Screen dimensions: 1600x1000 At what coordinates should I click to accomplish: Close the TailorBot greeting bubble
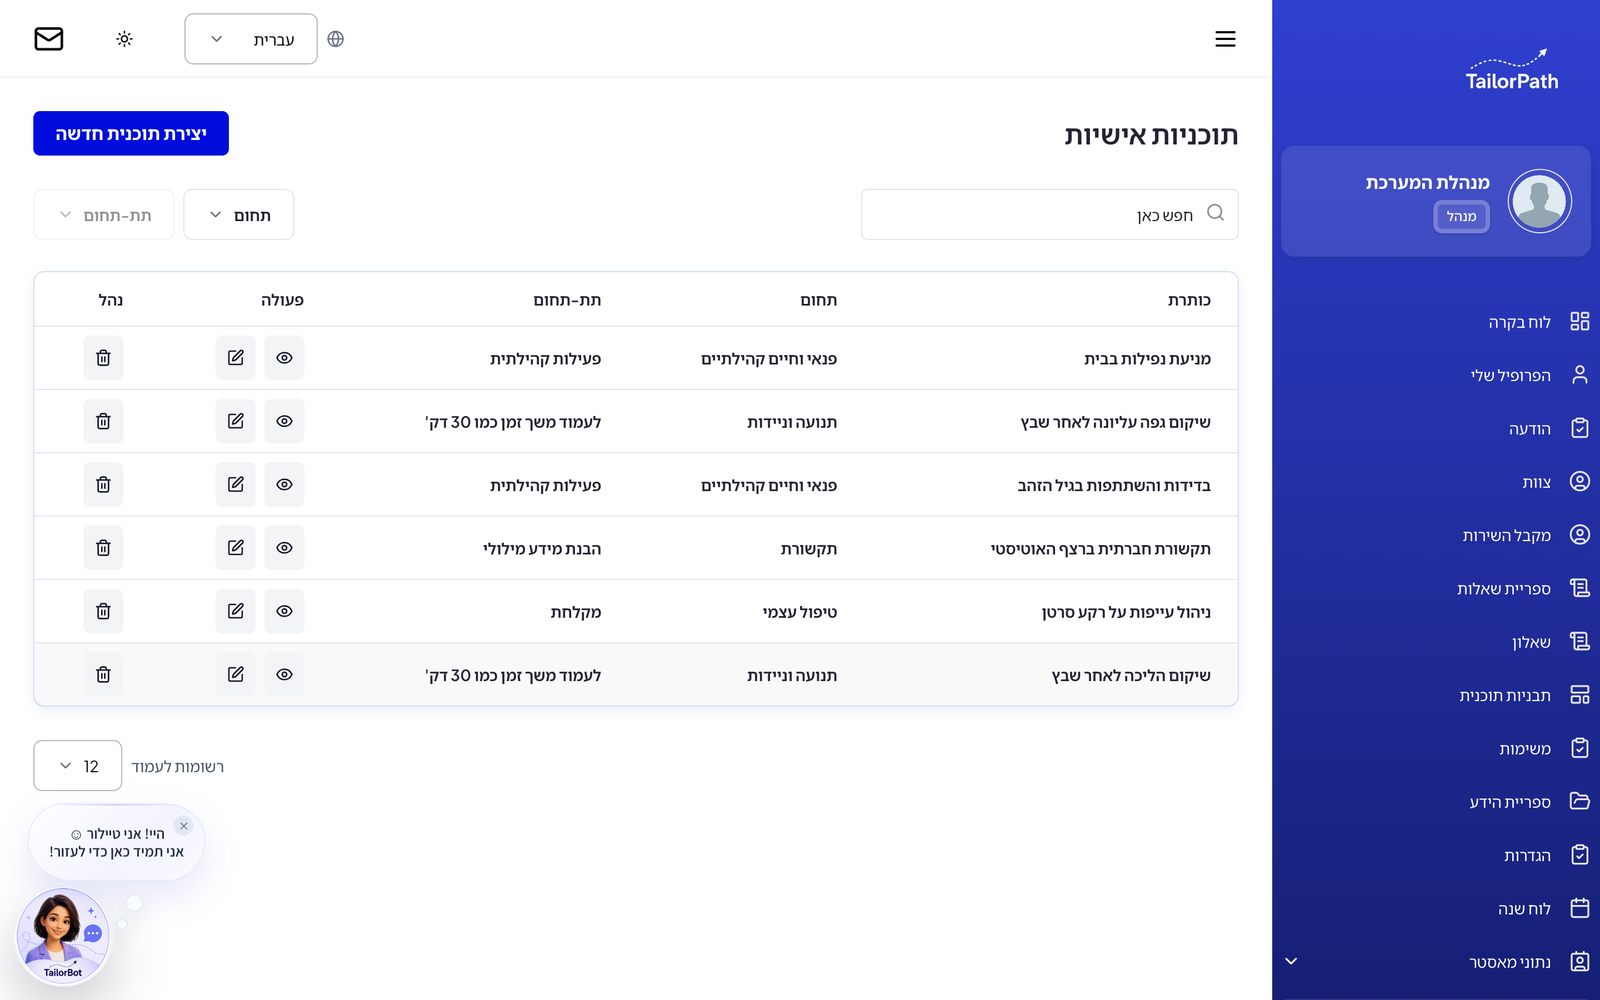[x=184, y=826]
